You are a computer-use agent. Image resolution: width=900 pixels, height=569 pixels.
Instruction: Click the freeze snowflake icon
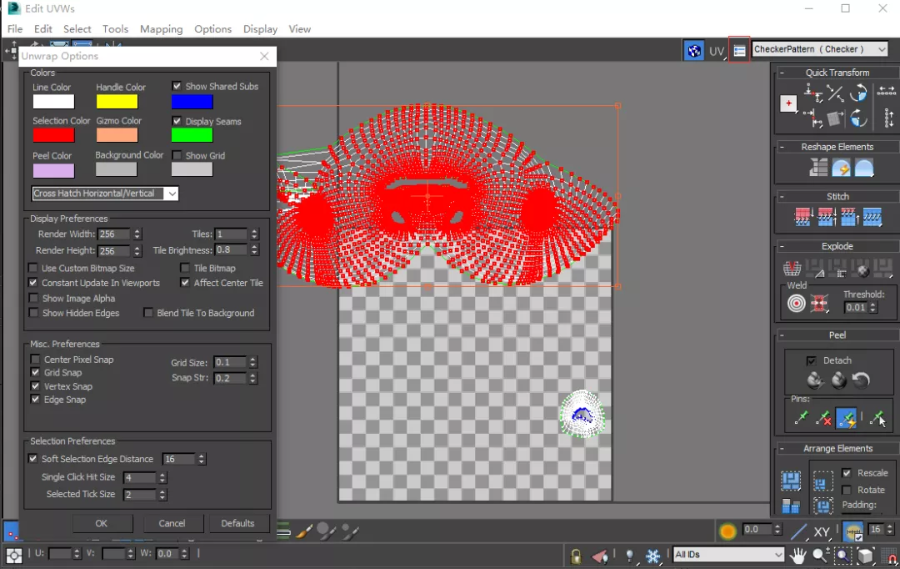click(x=652, y=555)
